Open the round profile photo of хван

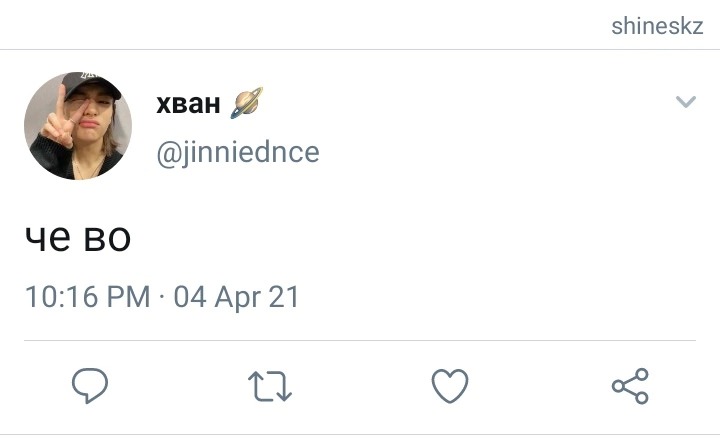(x=78, y=125)
